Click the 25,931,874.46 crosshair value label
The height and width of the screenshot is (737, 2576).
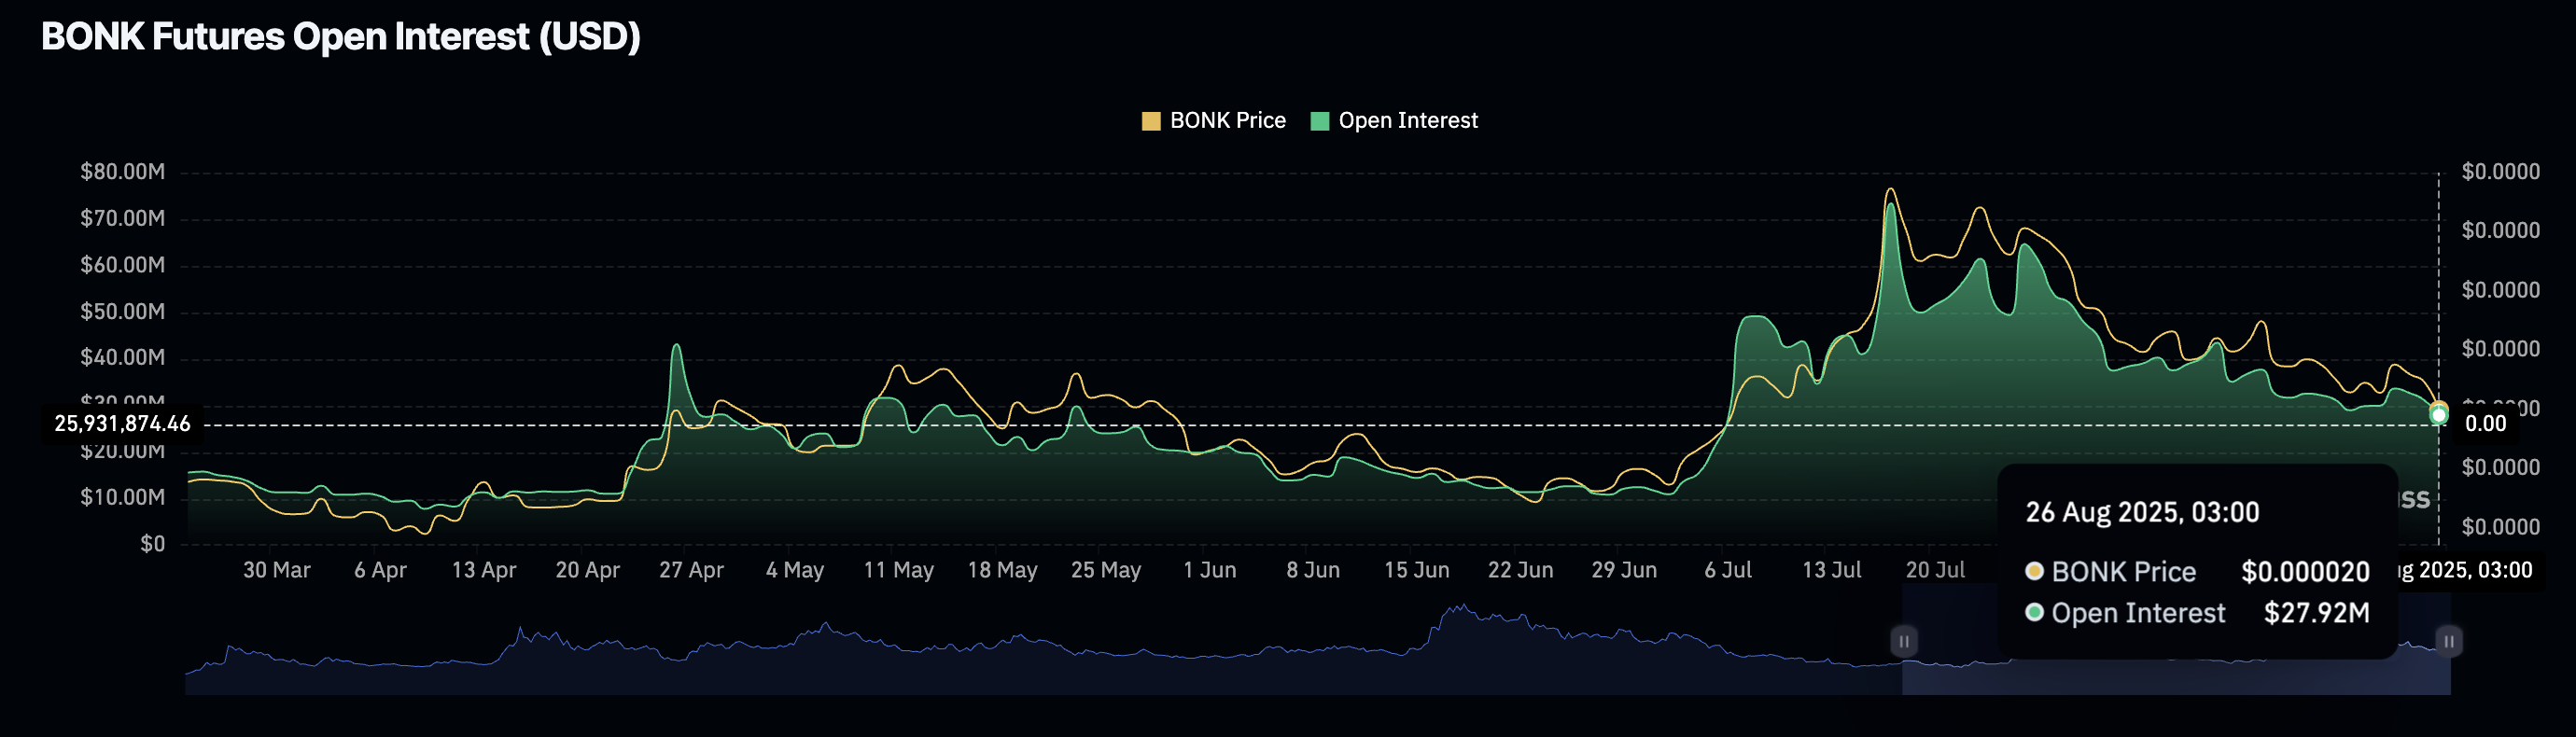(x=122, y=424)
